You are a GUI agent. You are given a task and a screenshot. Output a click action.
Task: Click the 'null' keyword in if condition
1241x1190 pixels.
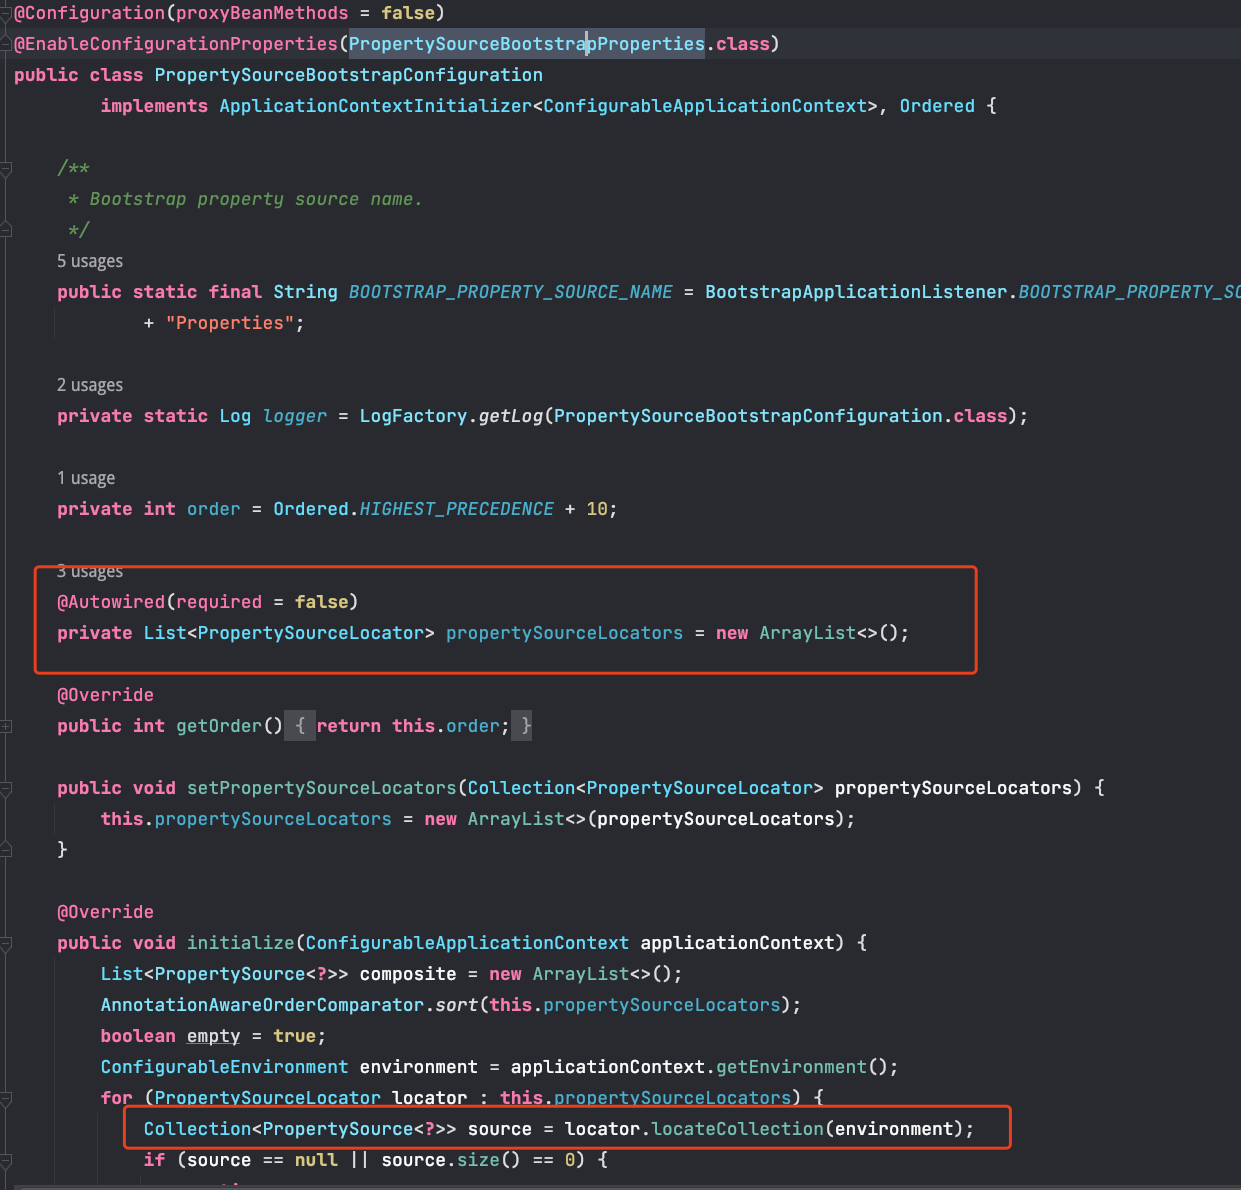316,1160
